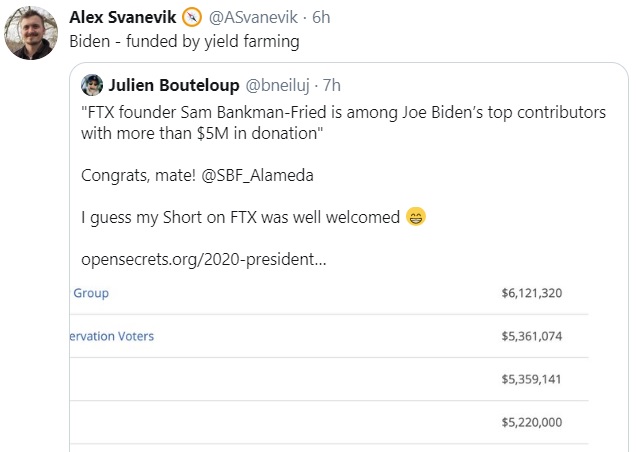Click the $5,361,074 amount
639x452 pixels.
tap(531, 336)
